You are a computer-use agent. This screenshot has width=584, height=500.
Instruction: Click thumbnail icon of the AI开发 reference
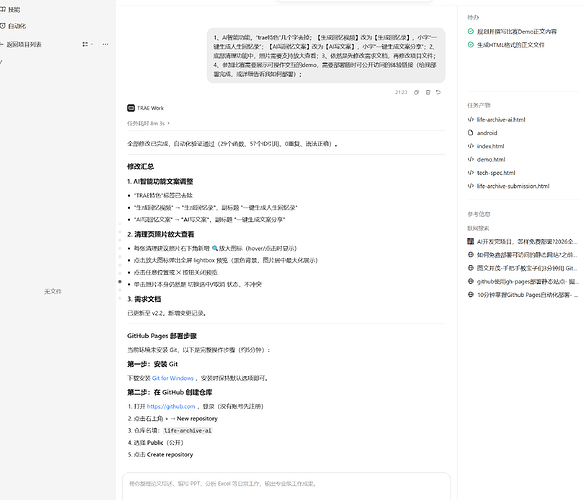point(471,241)
